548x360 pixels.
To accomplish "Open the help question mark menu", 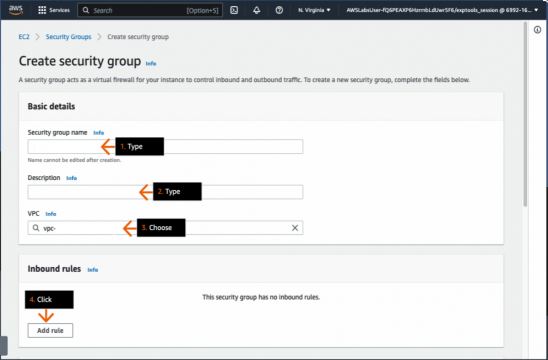I will point(279,10).
